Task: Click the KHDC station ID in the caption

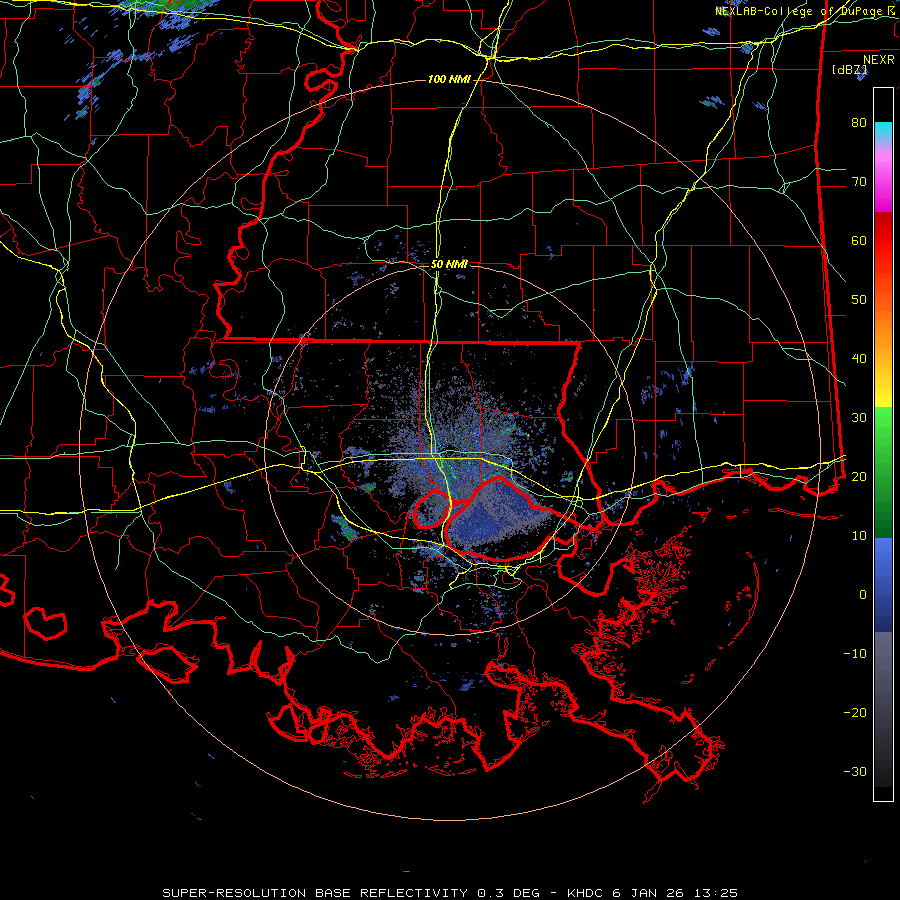Action: click(586, 893)
